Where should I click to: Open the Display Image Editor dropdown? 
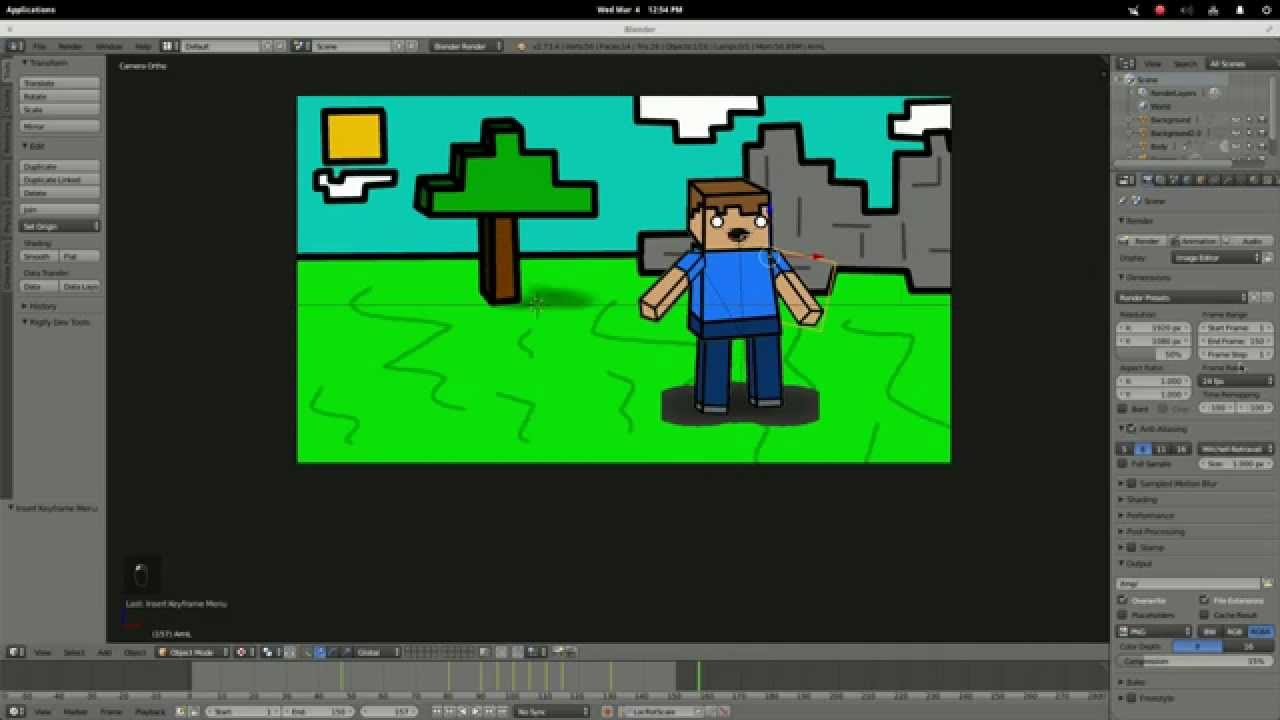click(1216, 257)
